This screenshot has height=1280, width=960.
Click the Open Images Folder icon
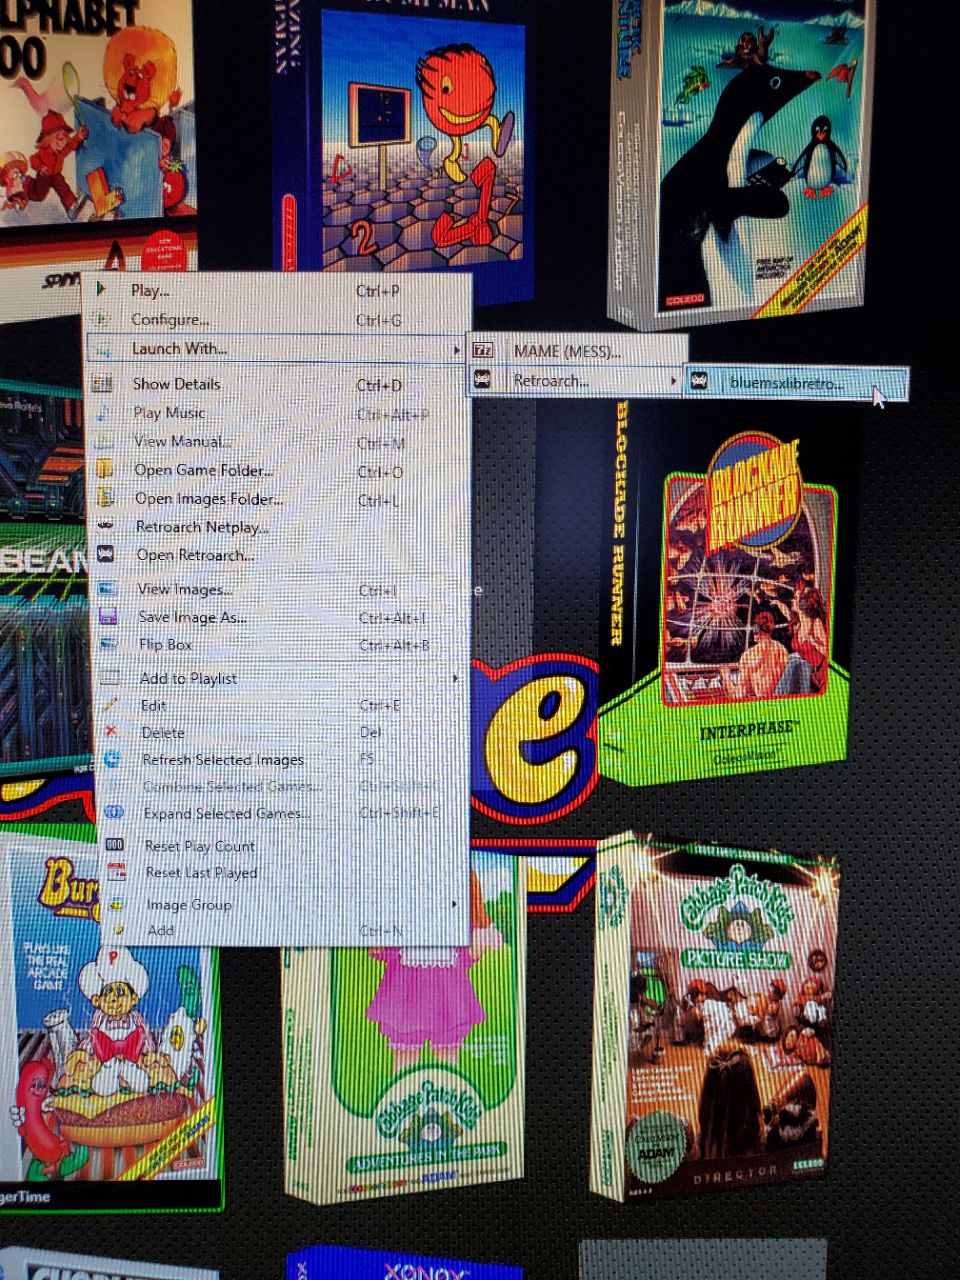coord(103,497)
